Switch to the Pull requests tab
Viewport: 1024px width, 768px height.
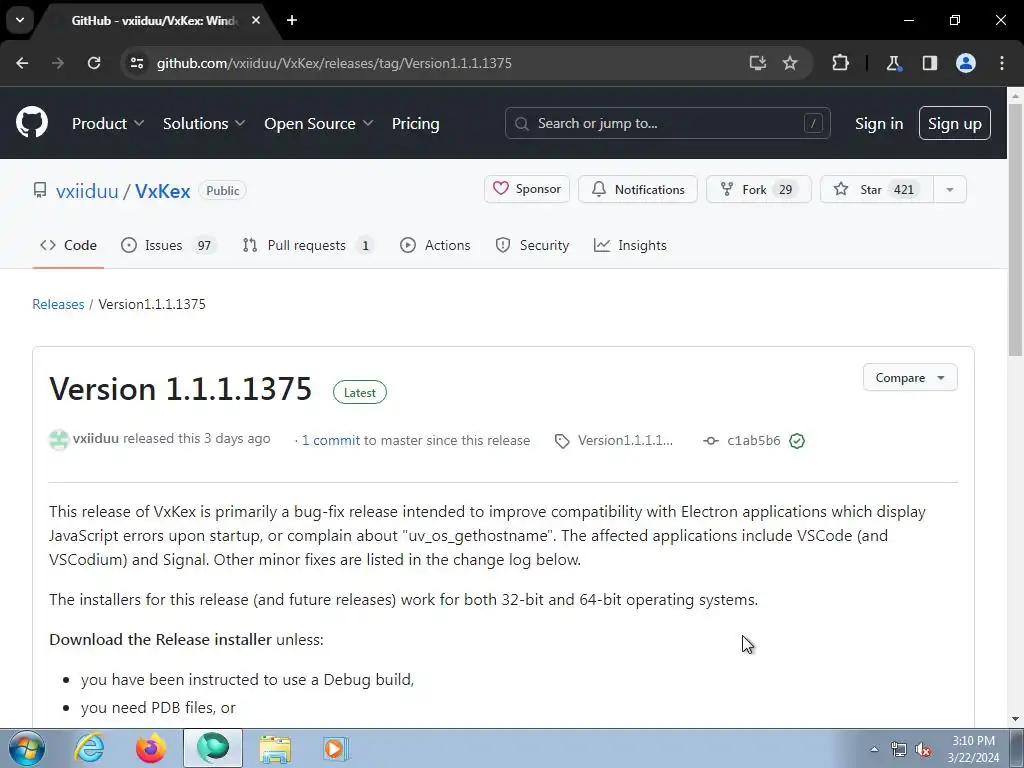click(x=308, y=245)
